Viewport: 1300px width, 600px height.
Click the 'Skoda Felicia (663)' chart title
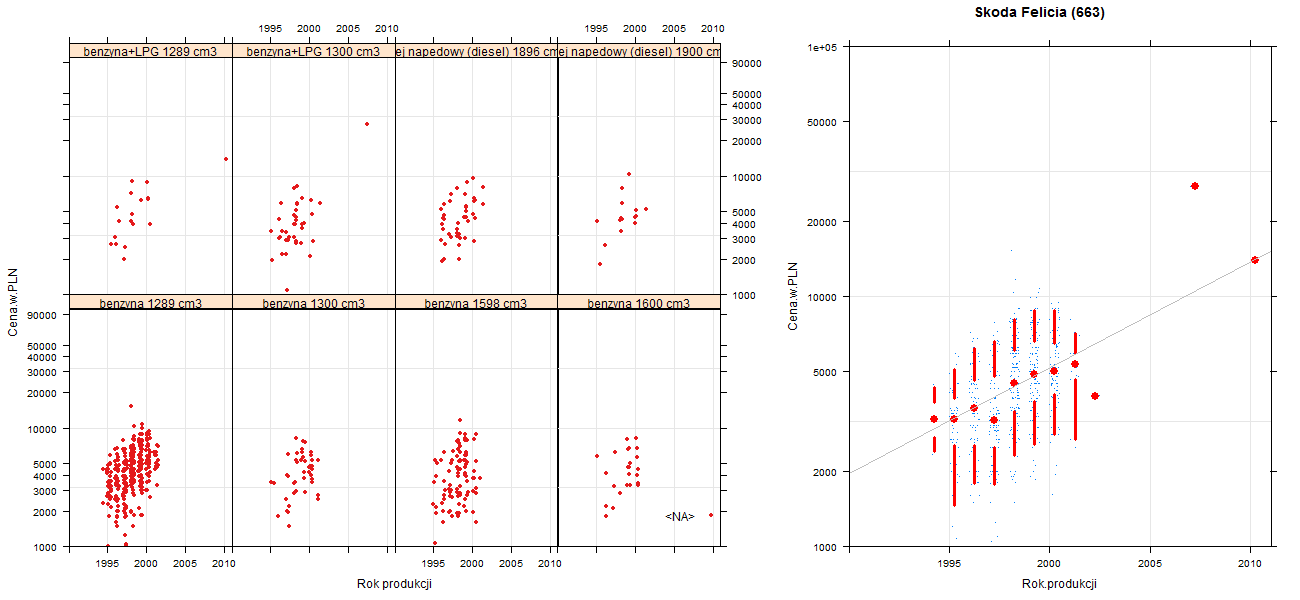[1039, 13]
